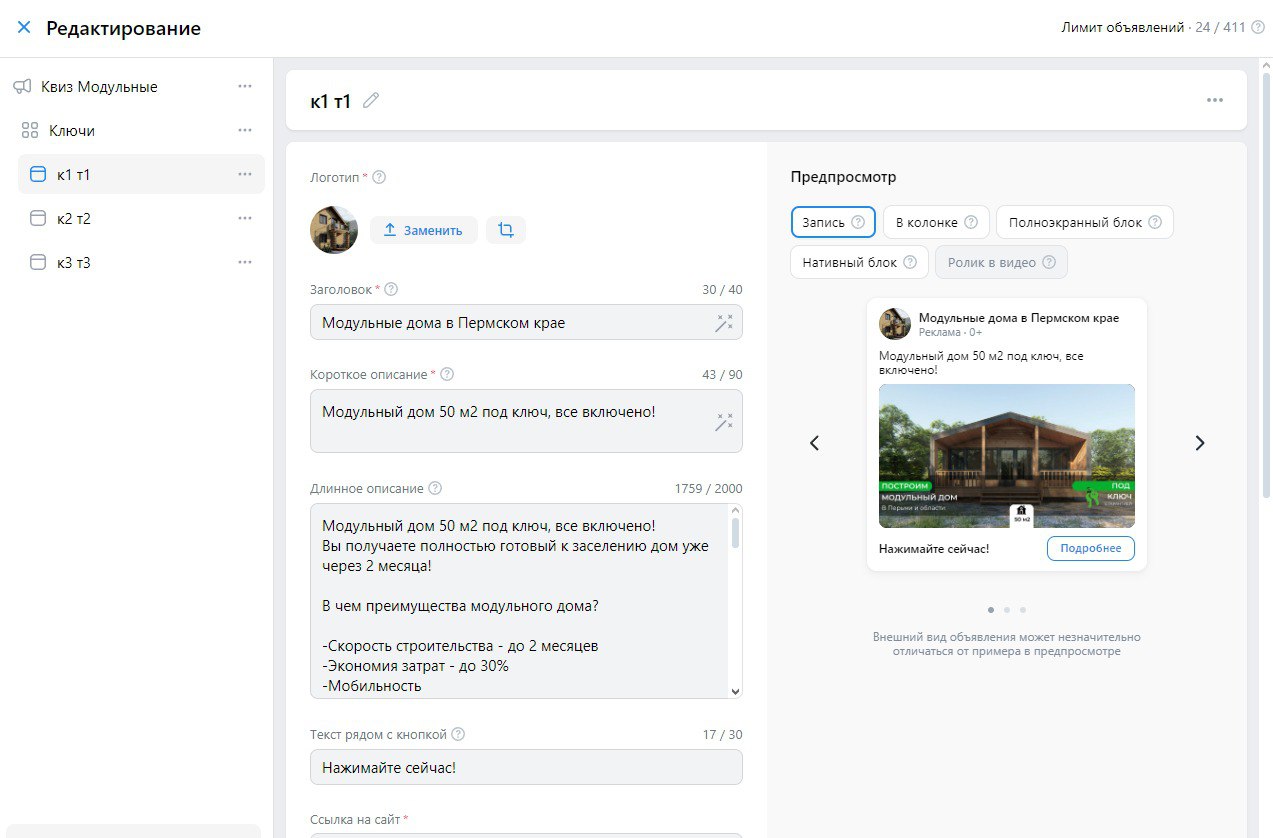Open the options menu for Ключи group

pyautogui.click(x=245, y=131)
